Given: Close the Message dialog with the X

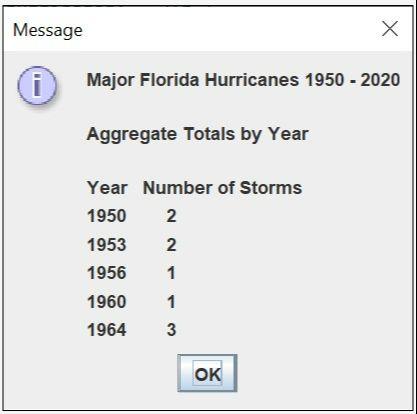Looking at the screenshot, I should tap(390, 29).
